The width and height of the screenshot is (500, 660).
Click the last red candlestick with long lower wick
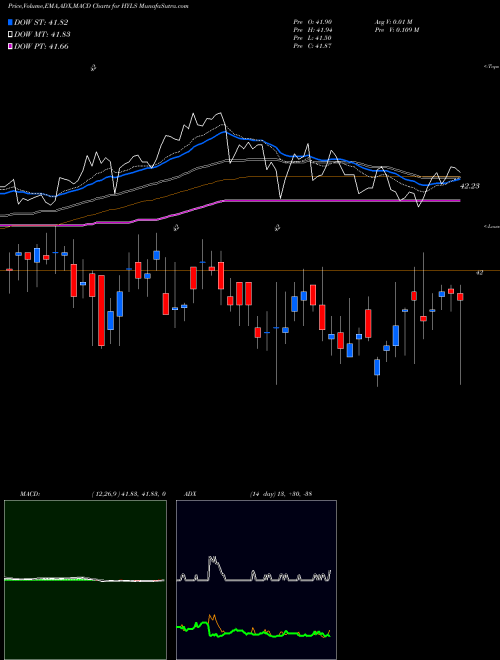click(460, 297)
